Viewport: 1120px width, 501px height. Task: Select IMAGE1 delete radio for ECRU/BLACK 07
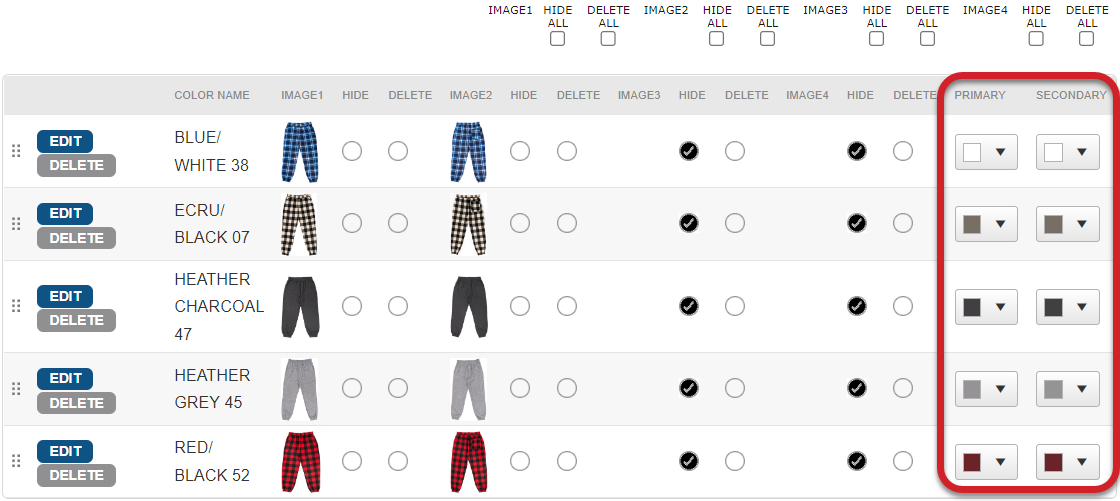coord(398,224)
